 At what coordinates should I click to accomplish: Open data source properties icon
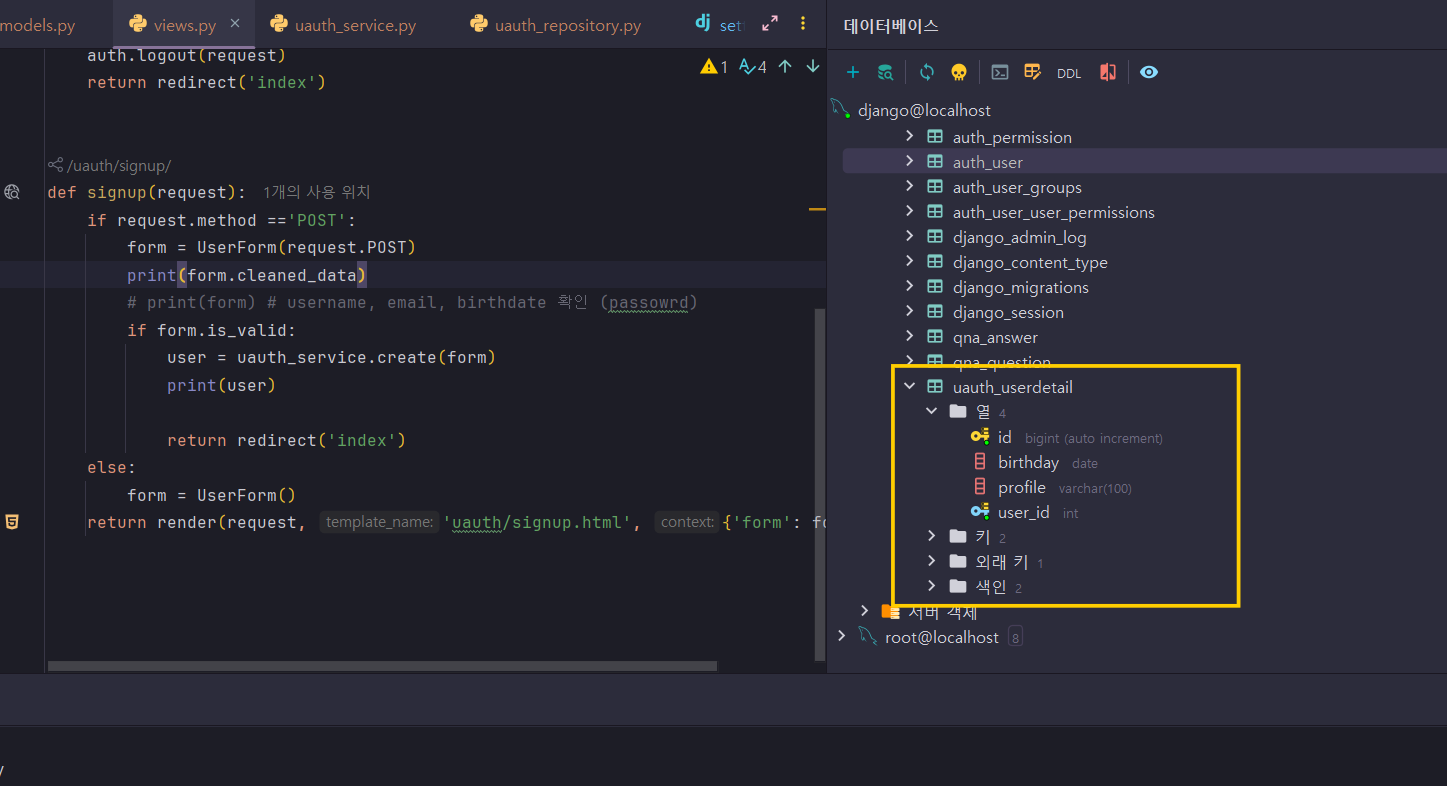885,72
